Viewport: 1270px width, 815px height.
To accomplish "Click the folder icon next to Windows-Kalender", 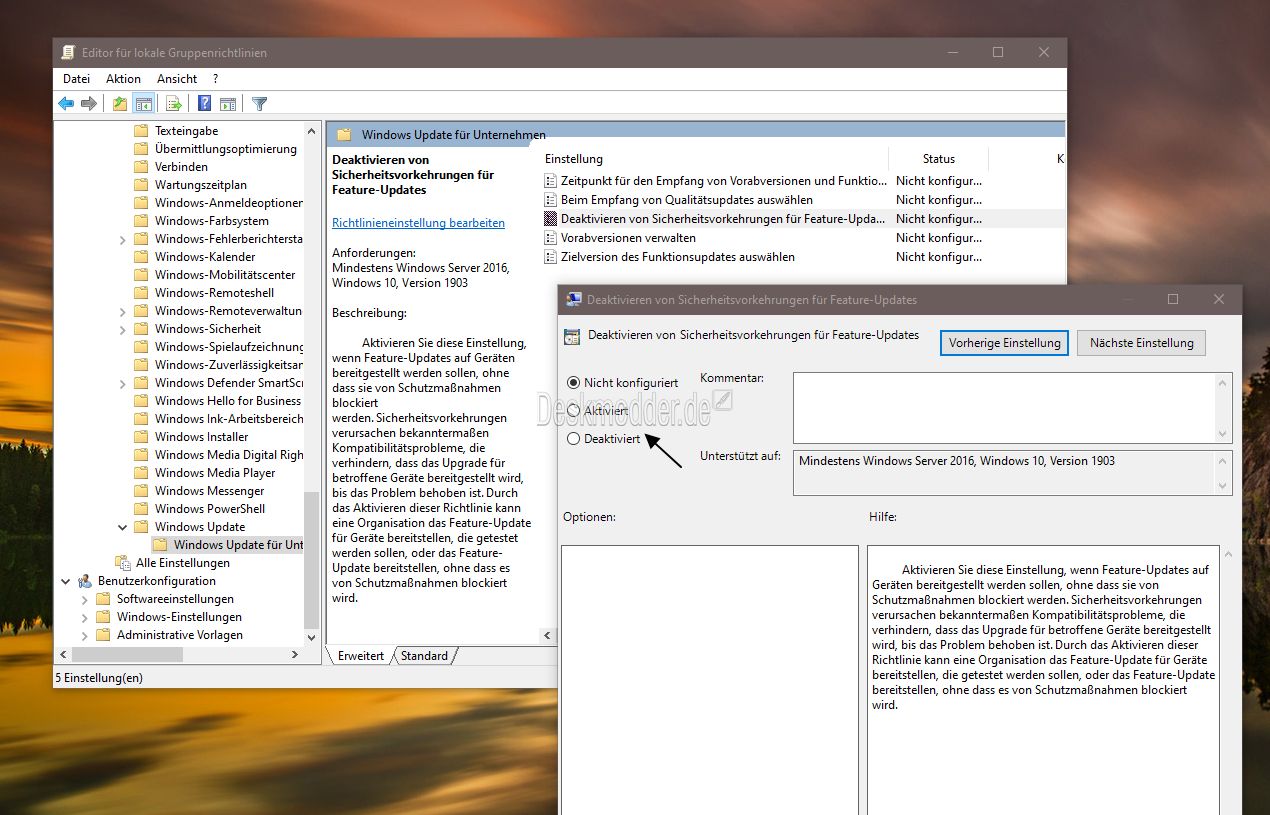I will 141,257.
